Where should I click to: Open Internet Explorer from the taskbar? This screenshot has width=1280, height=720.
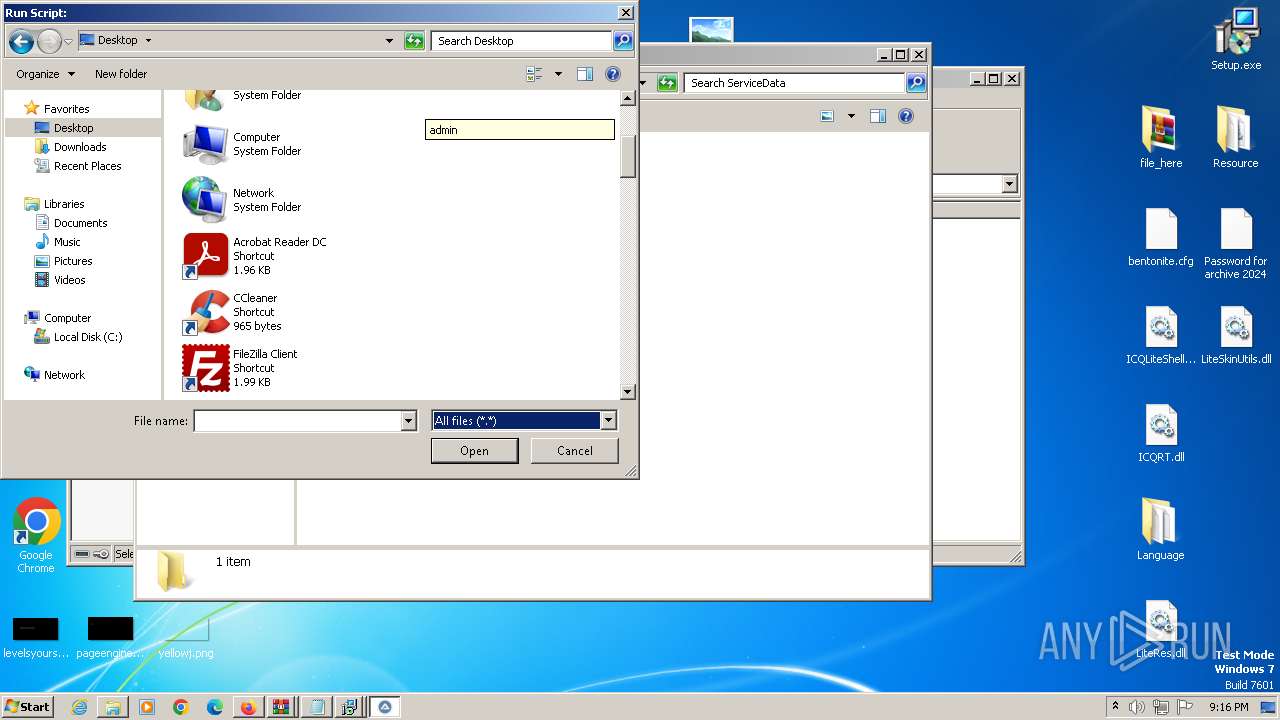(79, 707)
